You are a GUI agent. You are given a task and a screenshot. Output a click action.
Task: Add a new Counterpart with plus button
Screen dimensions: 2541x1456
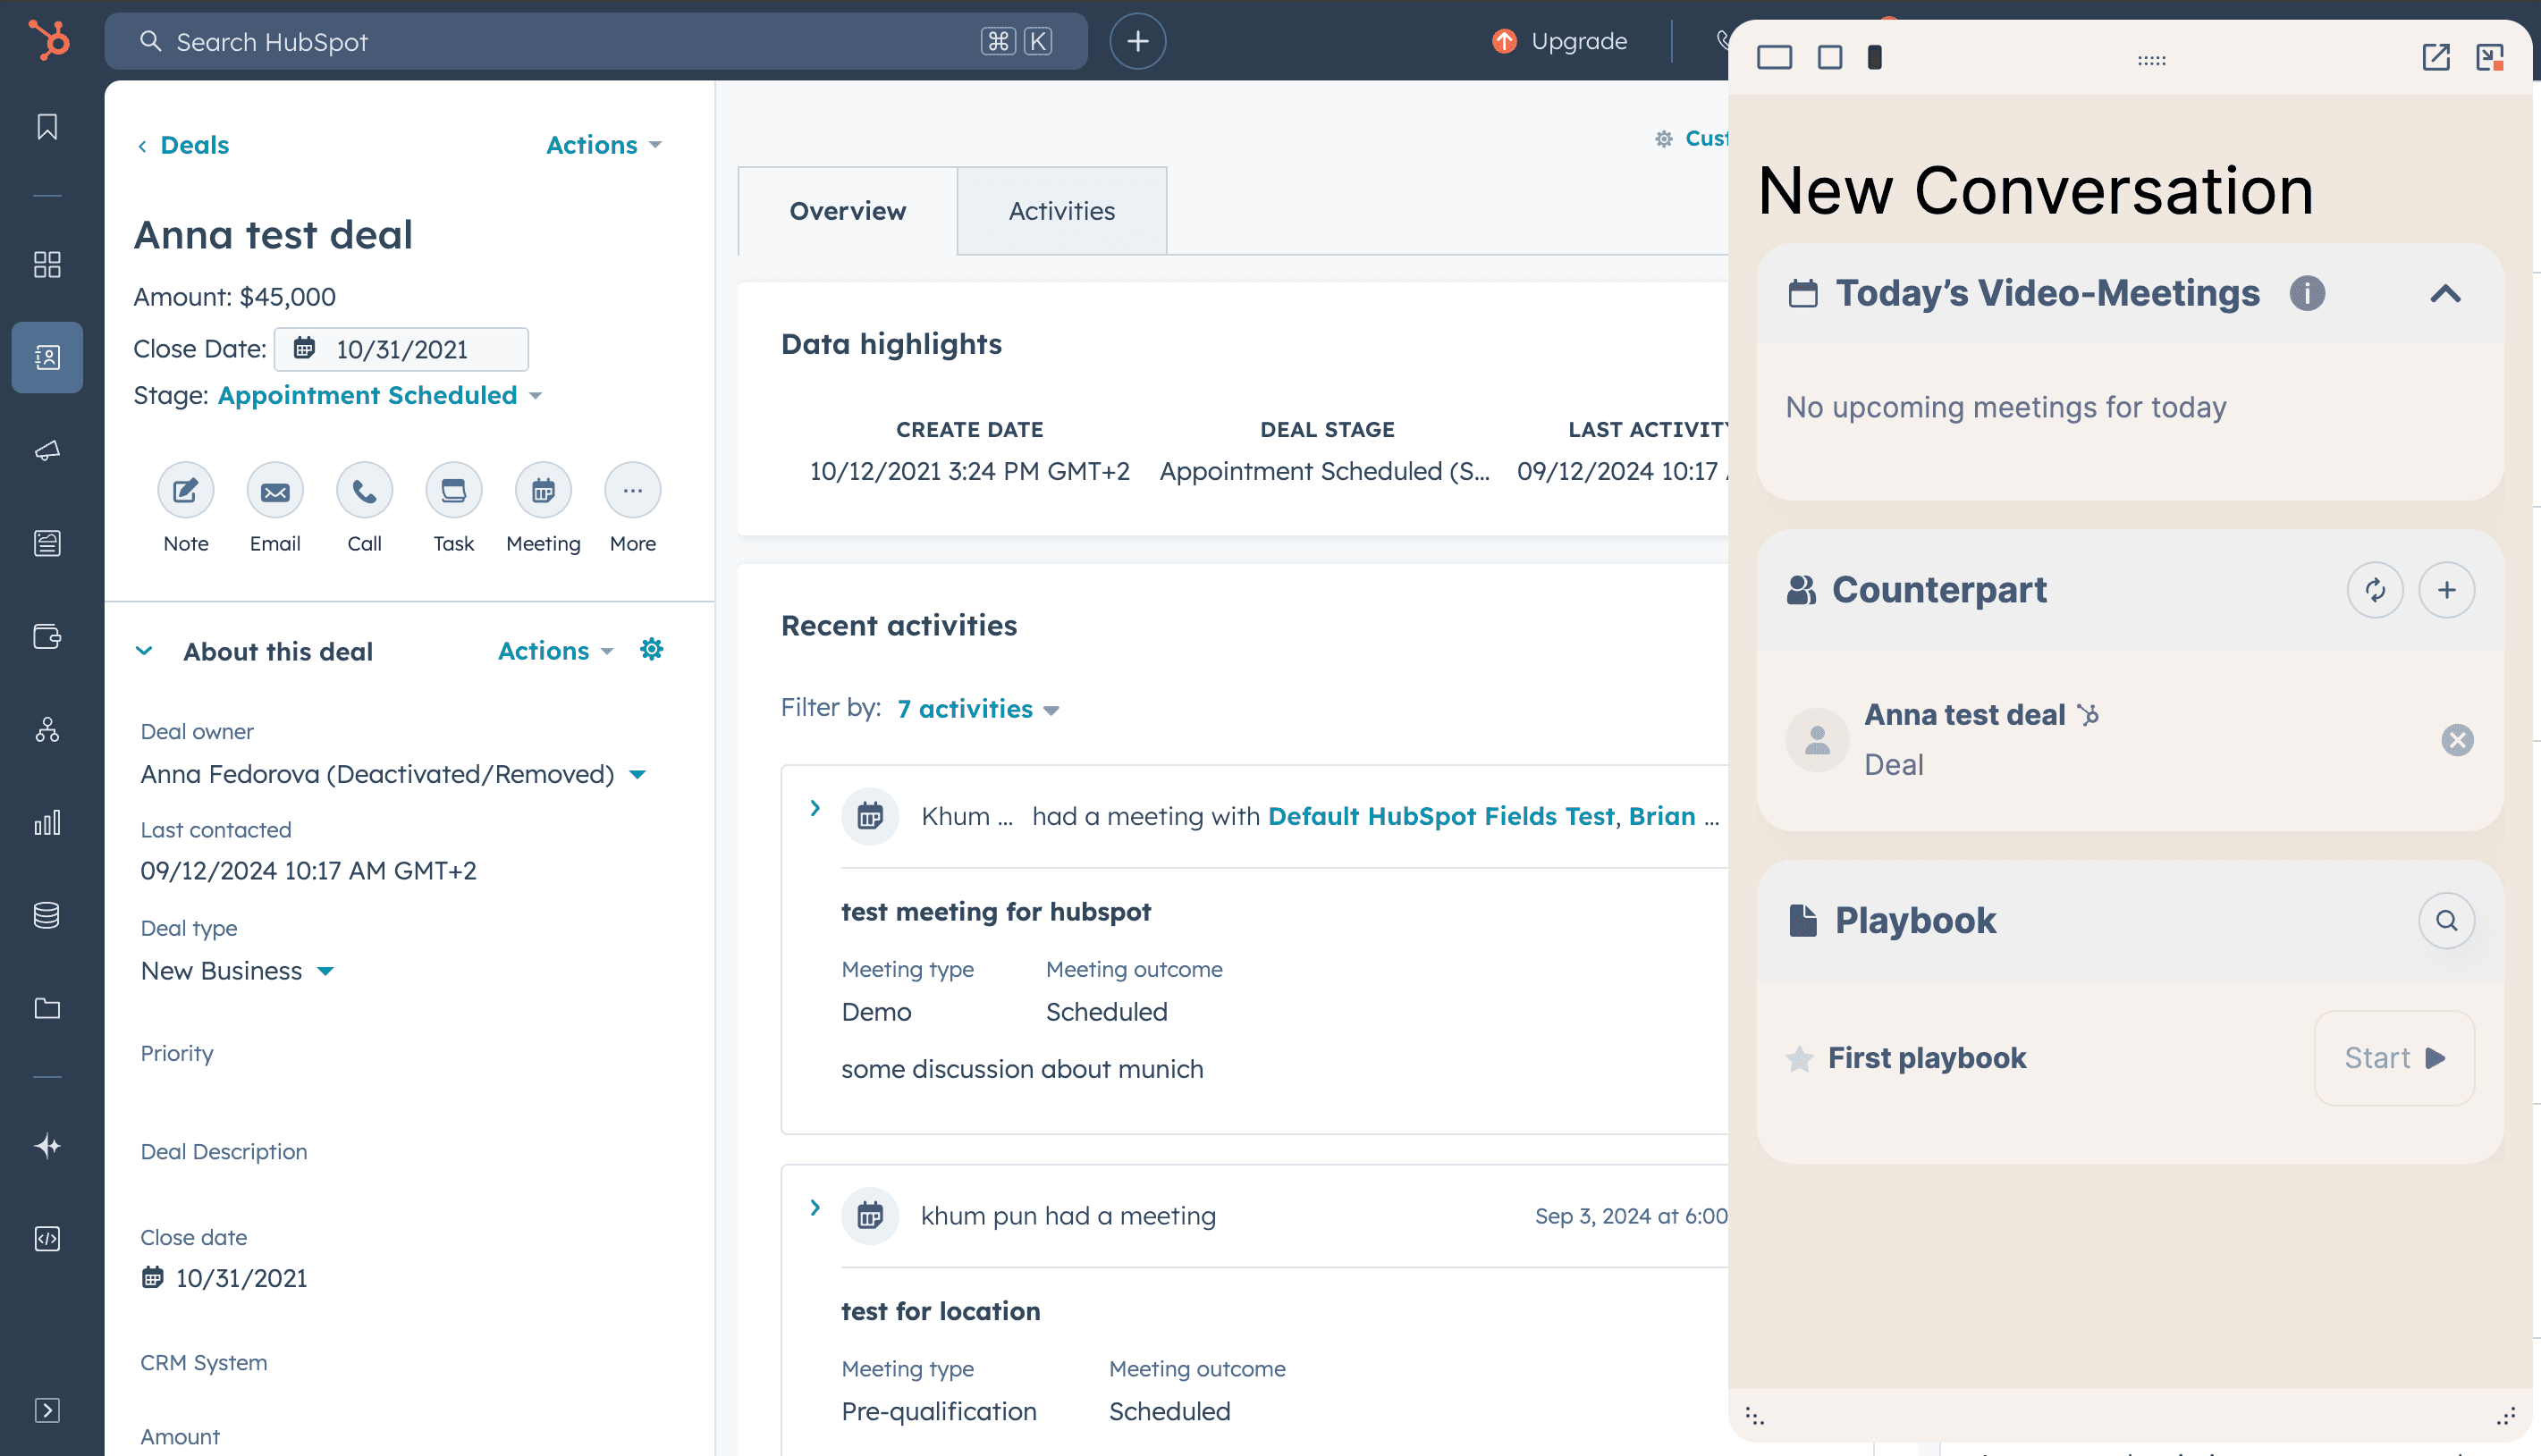coord(2446,590)
